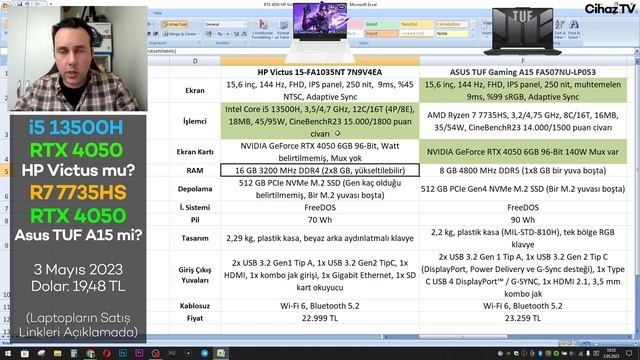This screenshot has height=360, width=640.
Task: Select row 5 header
Action: pos(6,171)
